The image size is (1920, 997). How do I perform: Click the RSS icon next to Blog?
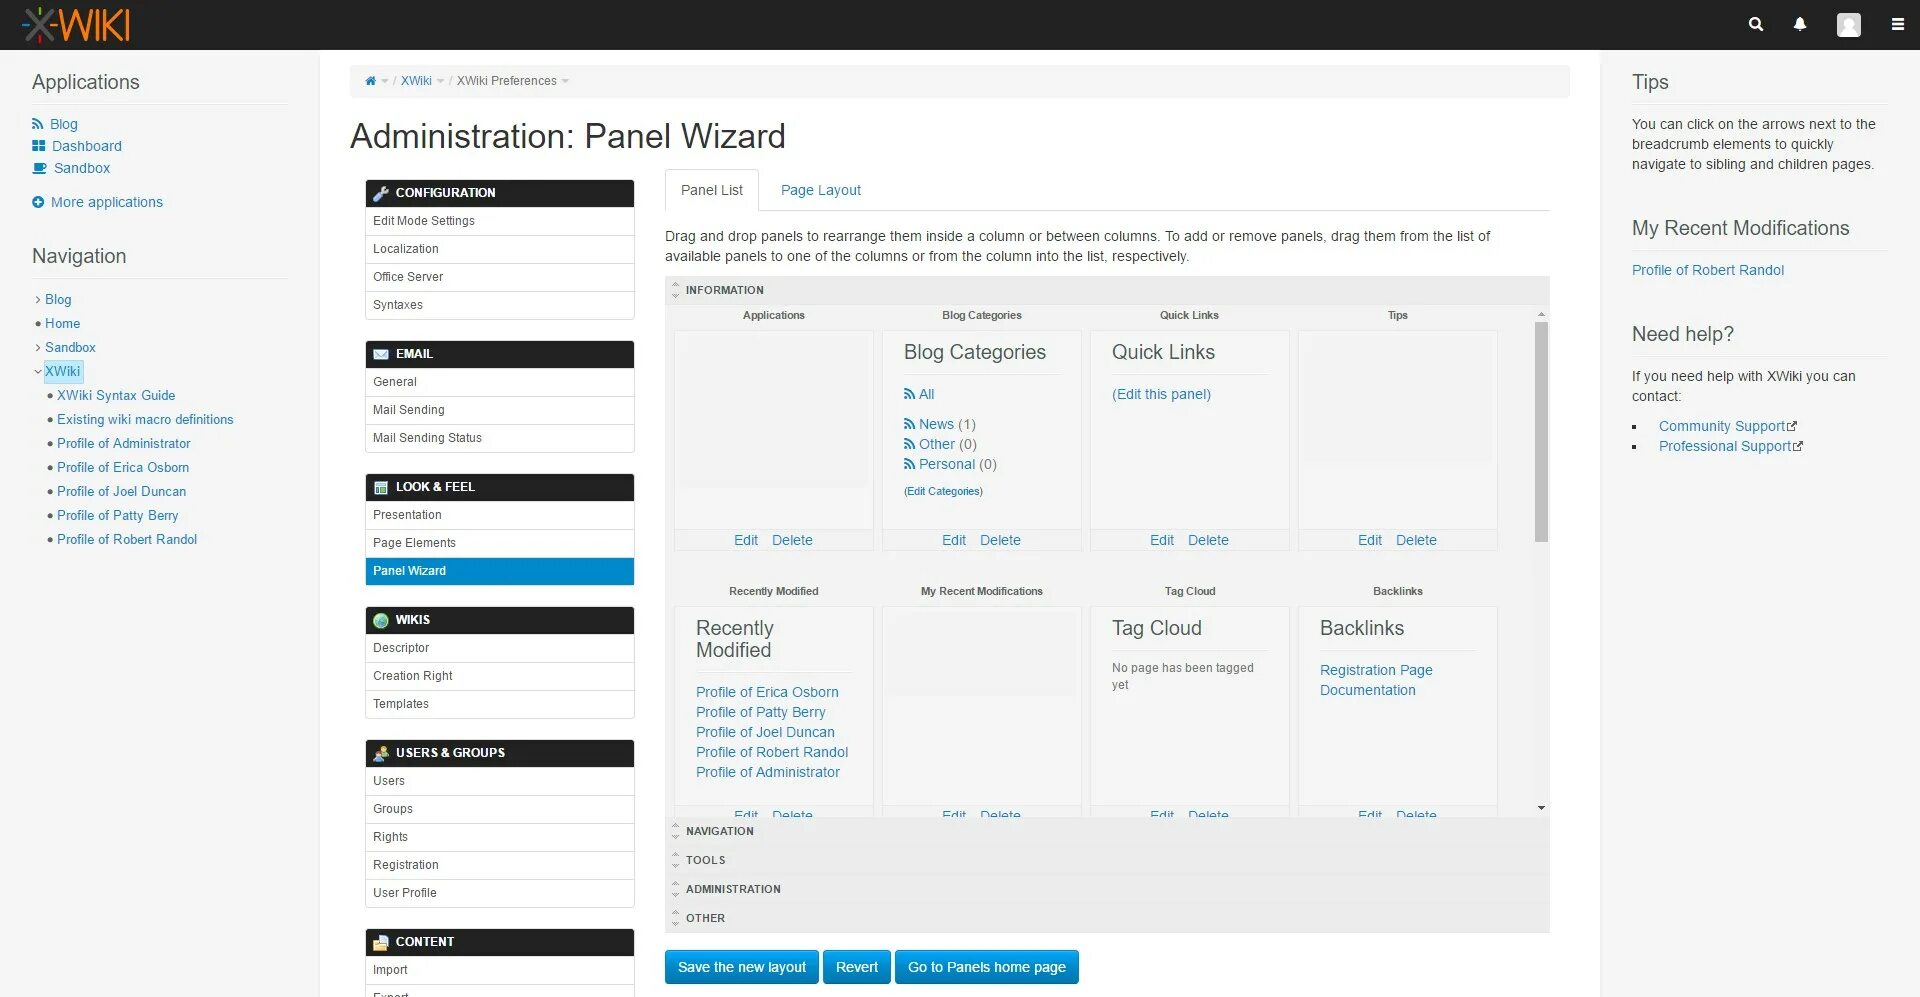[x=37, y=123]
